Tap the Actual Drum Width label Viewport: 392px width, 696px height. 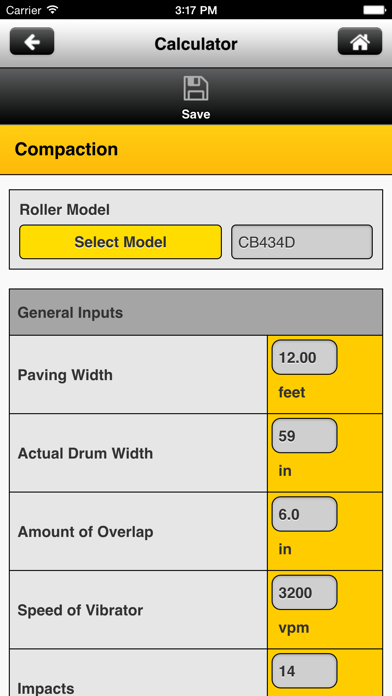pyautogui.click(x=85, y=453)
